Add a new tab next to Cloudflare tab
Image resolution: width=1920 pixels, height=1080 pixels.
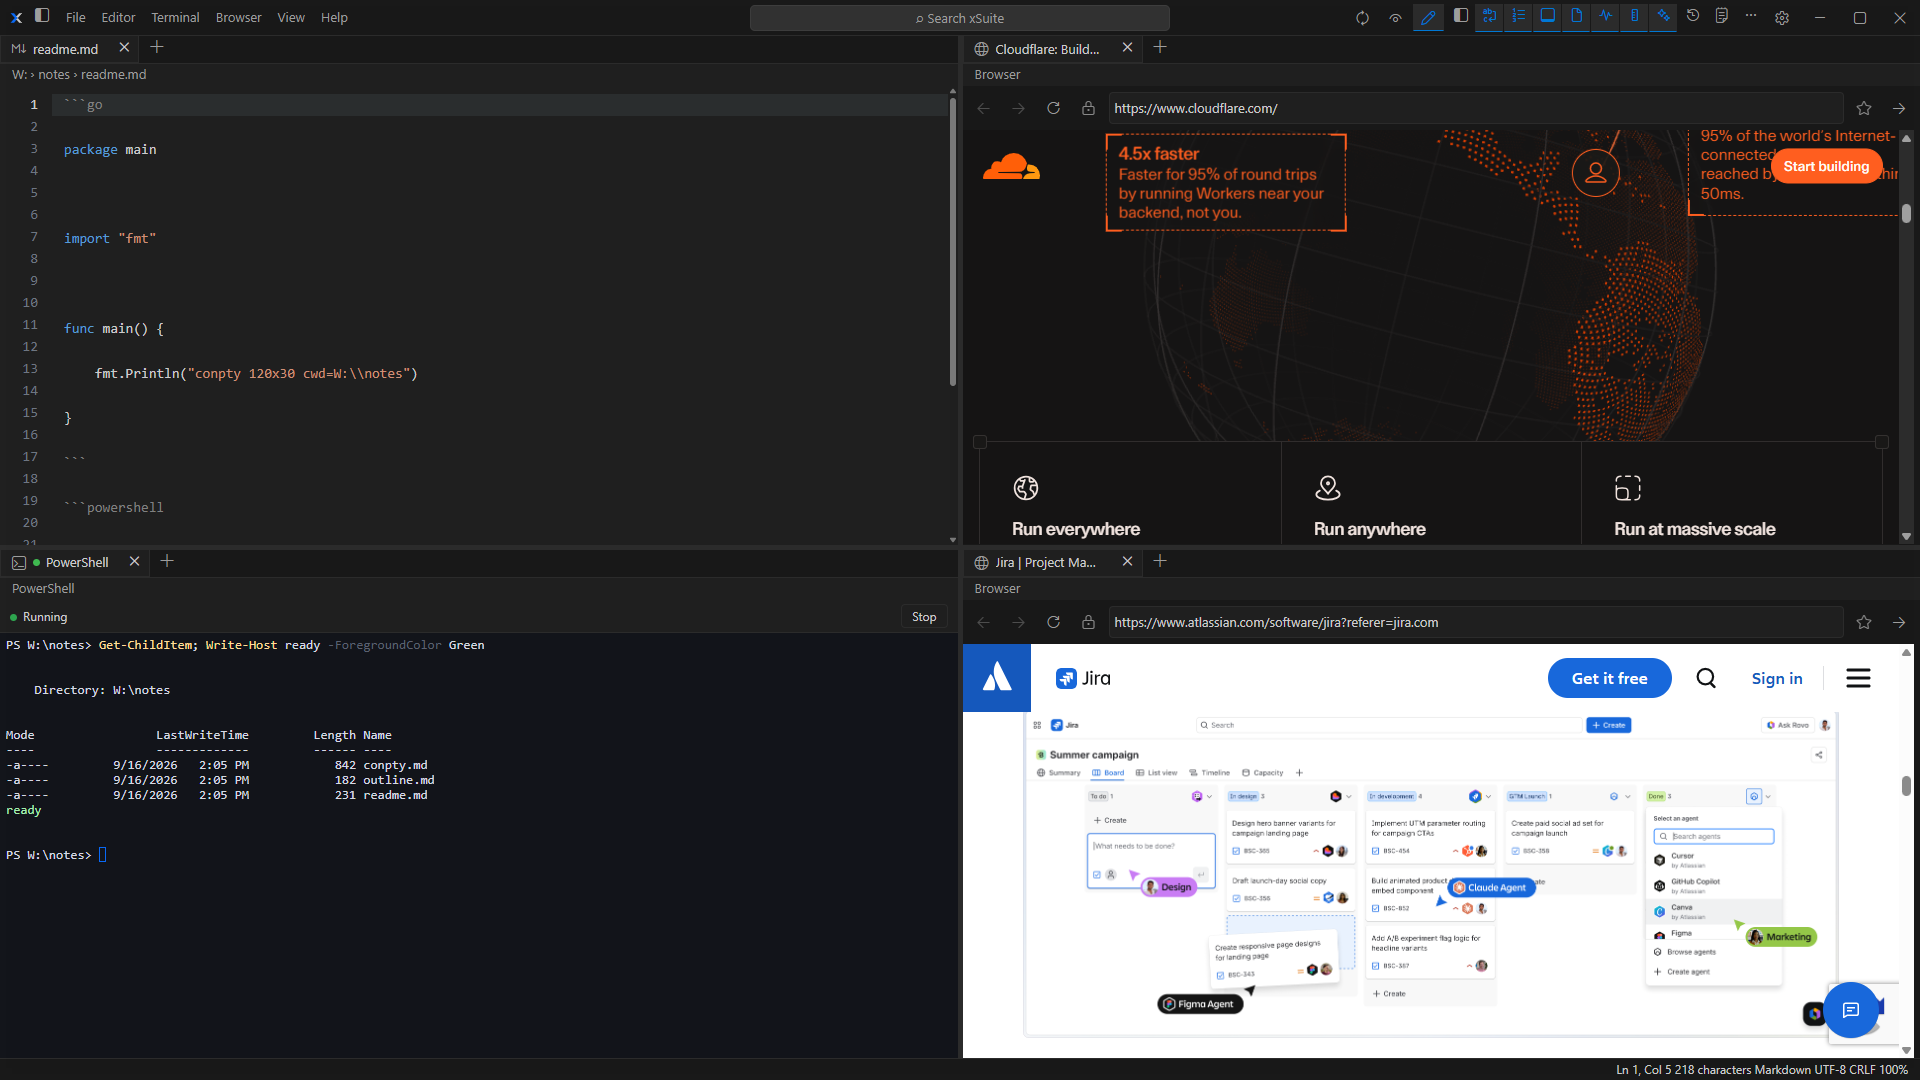(x=1160, y=48)
